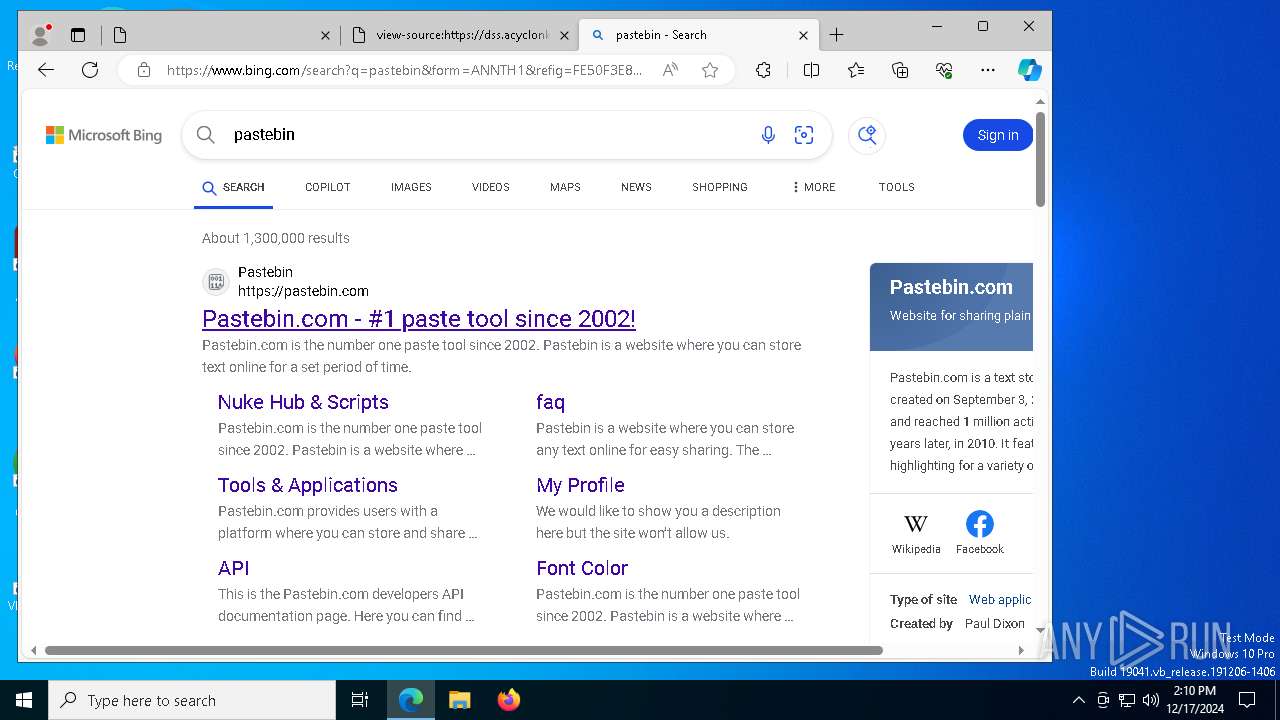Open the faq sublink
The width and height of the screenshot is (1280, 720).
coord(550,402)
